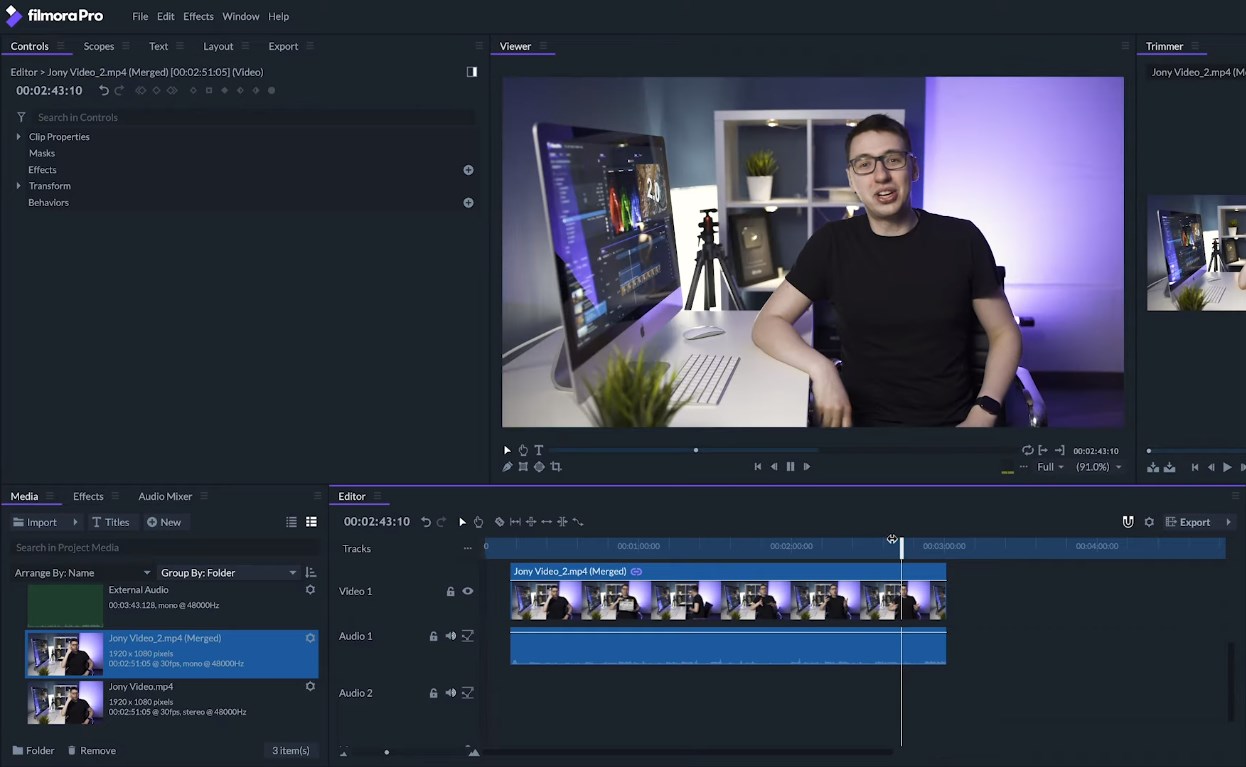Expand the Clip Properties section

coord(18,137)
